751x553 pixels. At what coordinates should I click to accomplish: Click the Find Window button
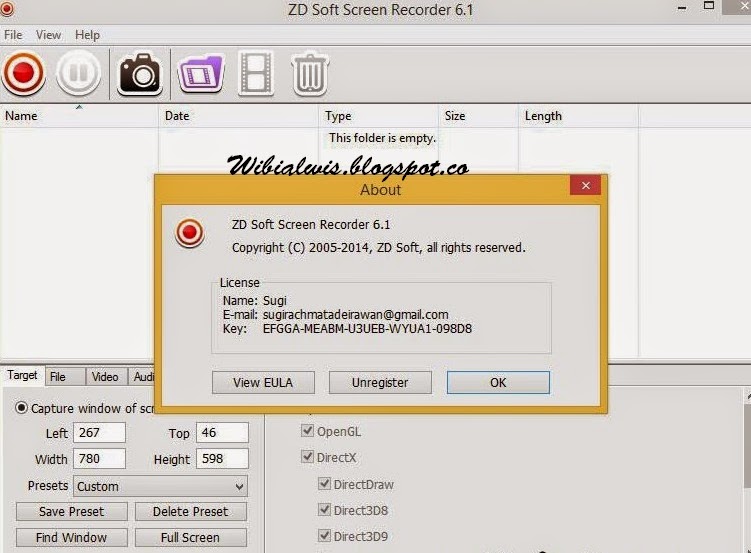(x=71, y=538)
